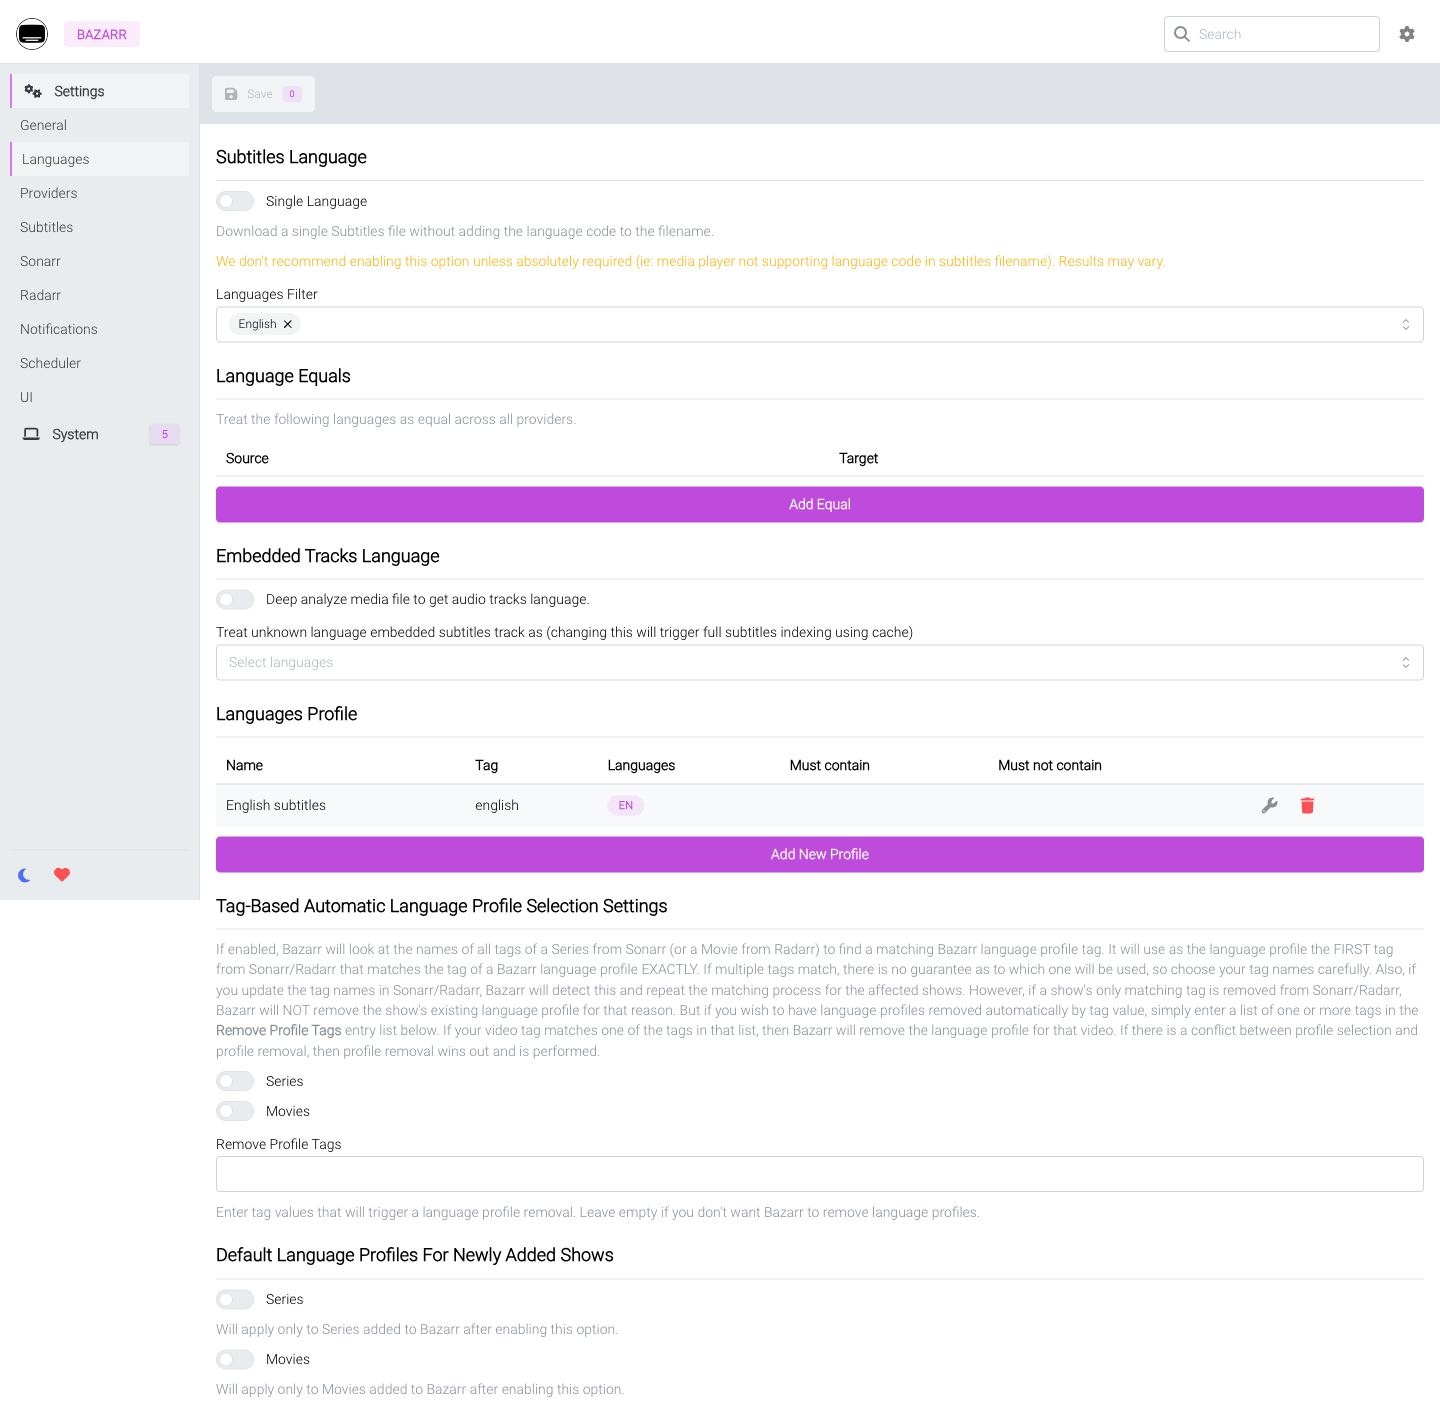The image size is (1440, 1420).
Task: Open the top-right gear settings icon
Action: point(1407,34)
